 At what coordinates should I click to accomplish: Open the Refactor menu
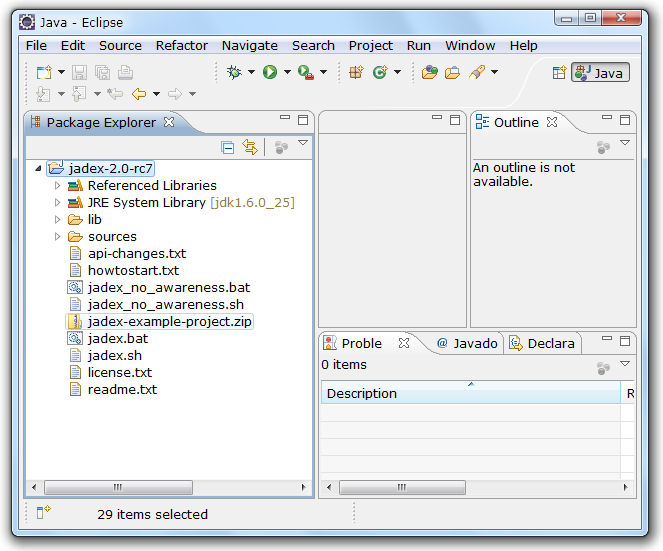click(x=182, y=45)
